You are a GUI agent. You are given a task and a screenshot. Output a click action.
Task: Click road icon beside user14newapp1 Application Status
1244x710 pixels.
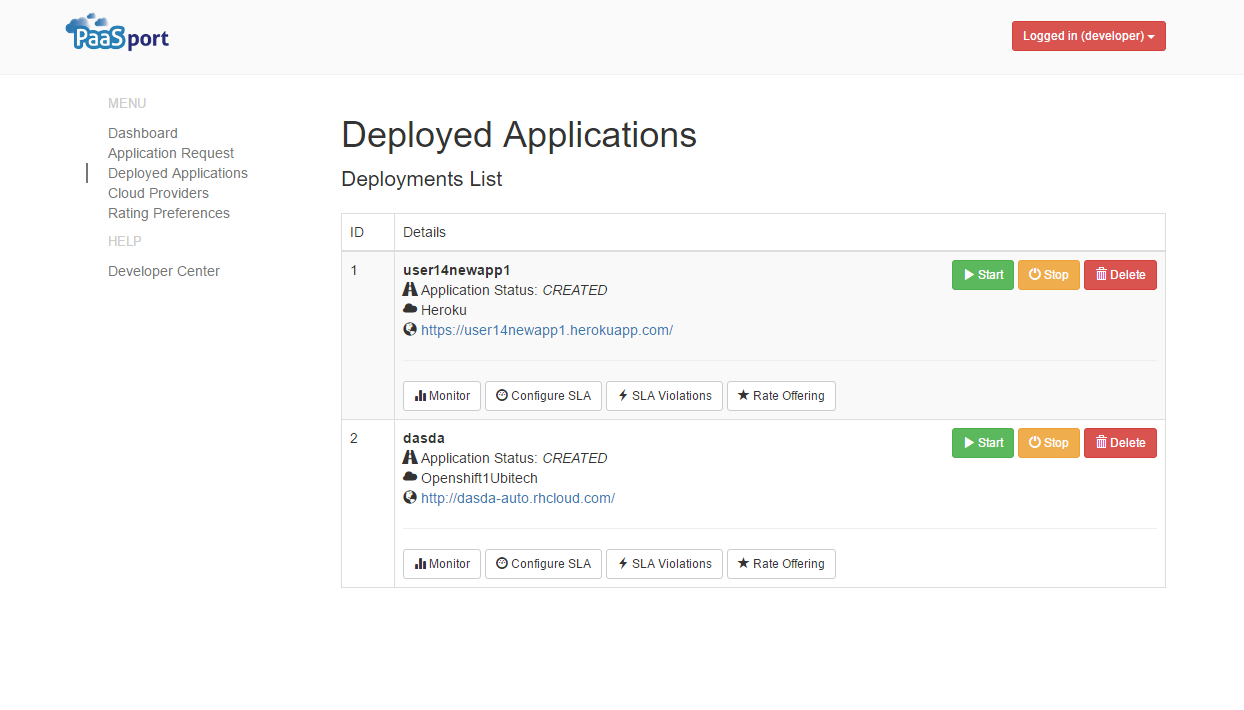coord(410,289)
